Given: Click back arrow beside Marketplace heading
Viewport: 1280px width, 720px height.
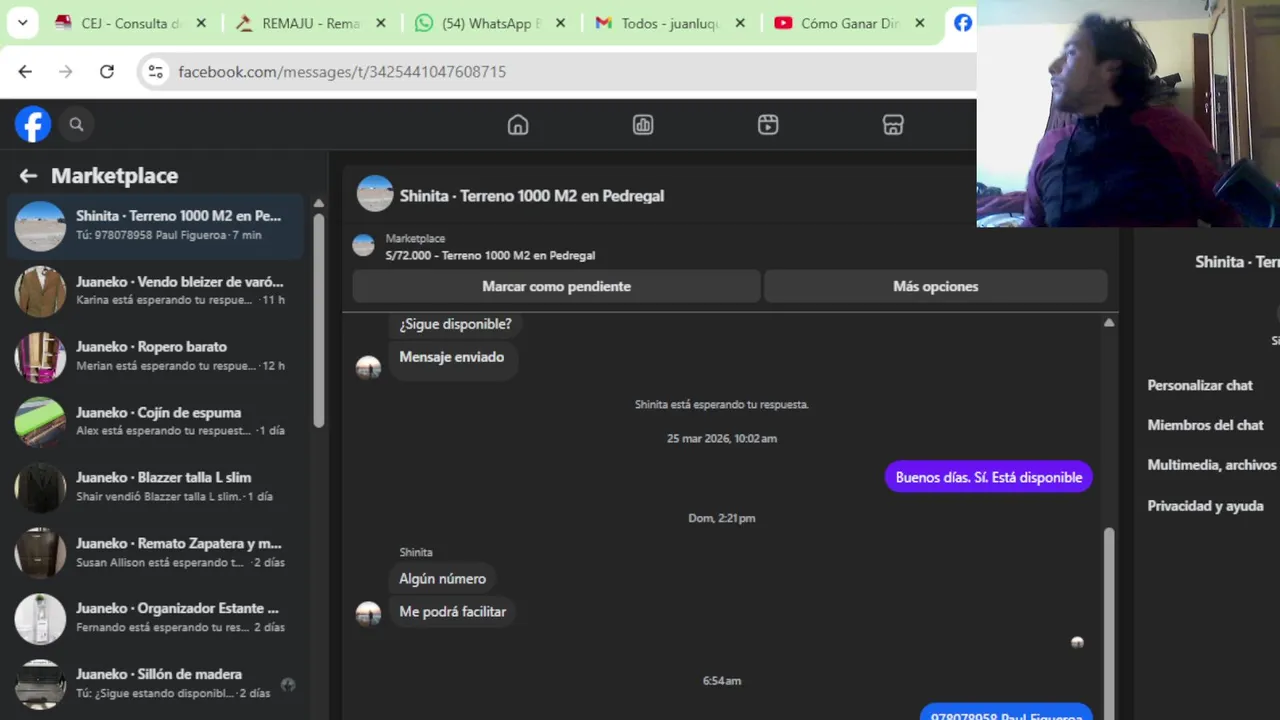Looking at the screenshot, I should tap(28, 176).
